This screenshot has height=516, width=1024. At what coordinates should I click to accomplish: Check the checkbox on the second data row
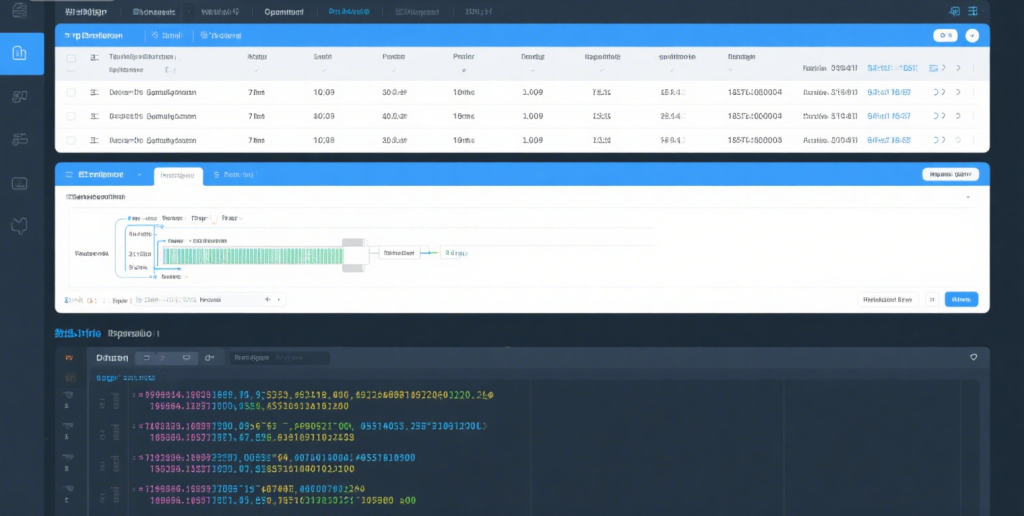pyautogui.click(x=71, y=117)
